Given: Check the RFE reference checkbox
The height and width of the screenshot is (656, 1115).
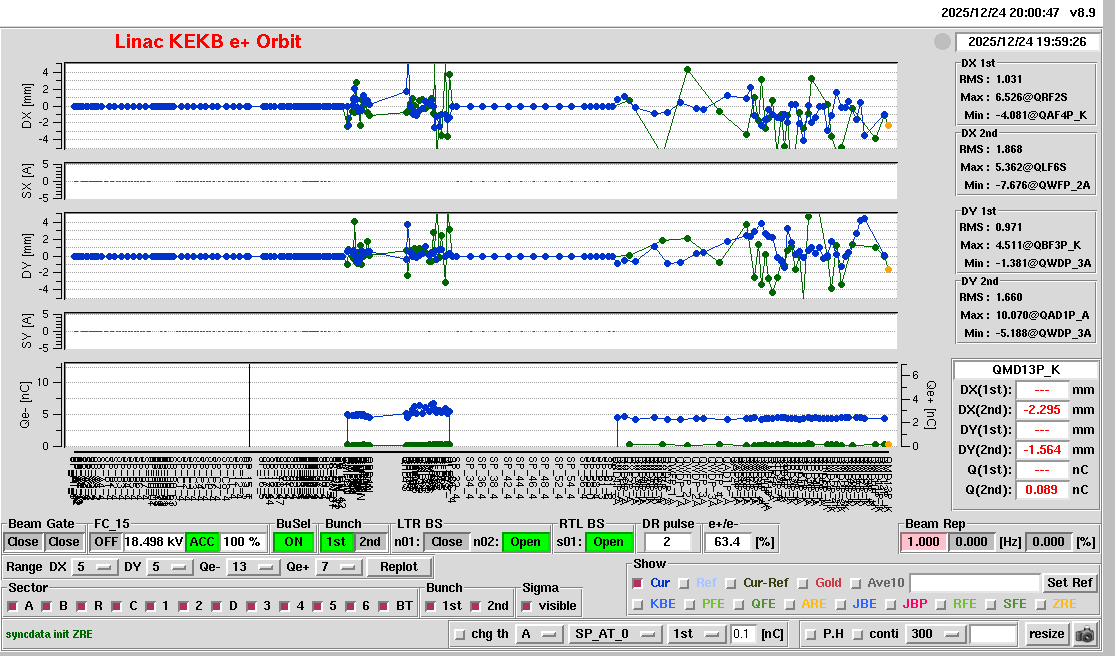Looking at the screenshot, I should [941, 604].
